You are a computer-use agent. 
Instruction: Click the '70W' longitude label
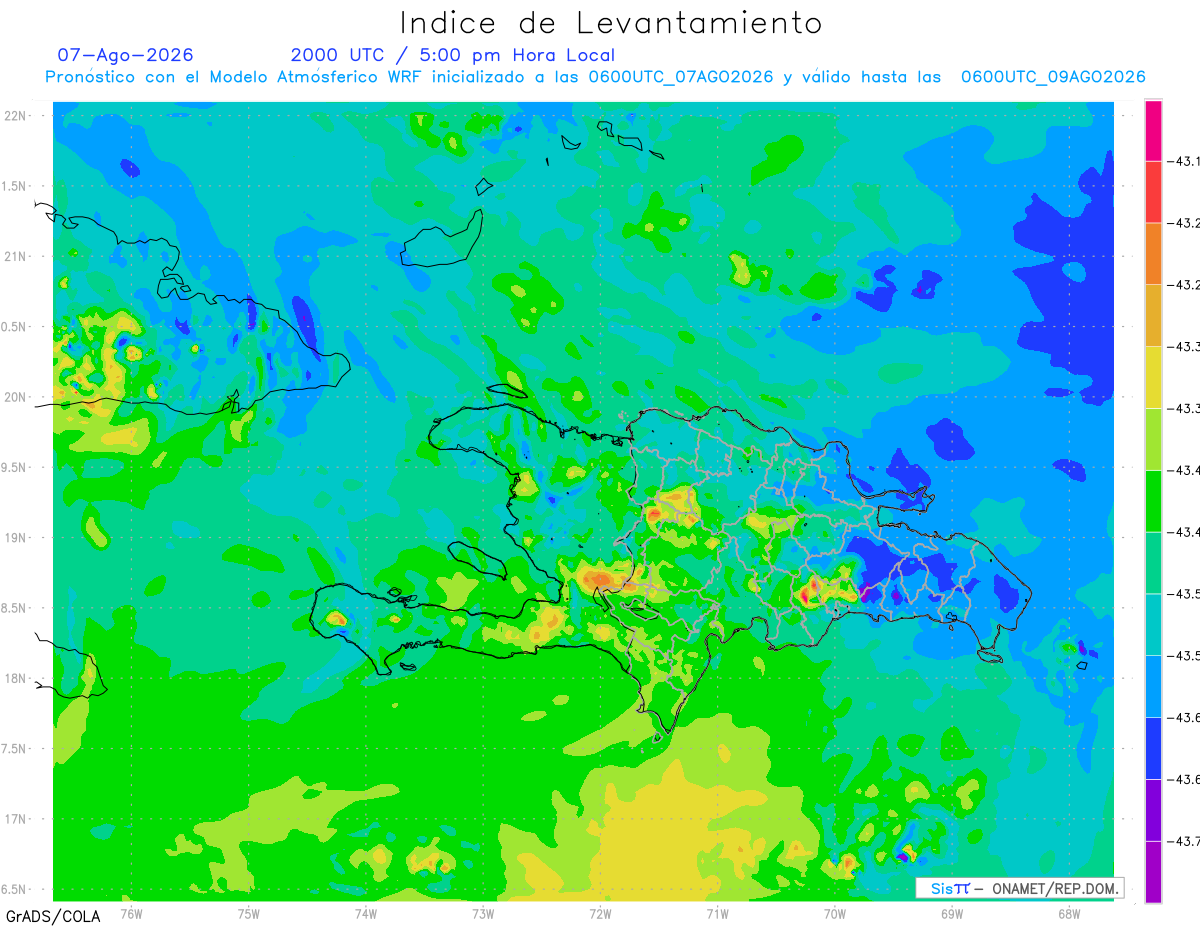pos(834,913)
